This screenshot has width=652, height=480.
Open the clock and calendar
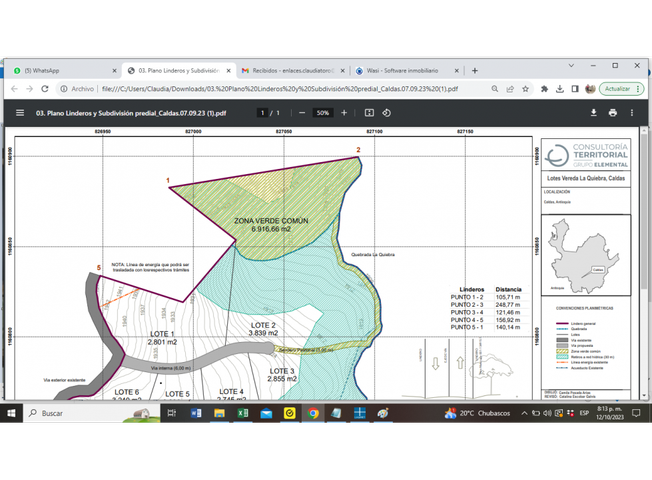click(x=610, y=413)
